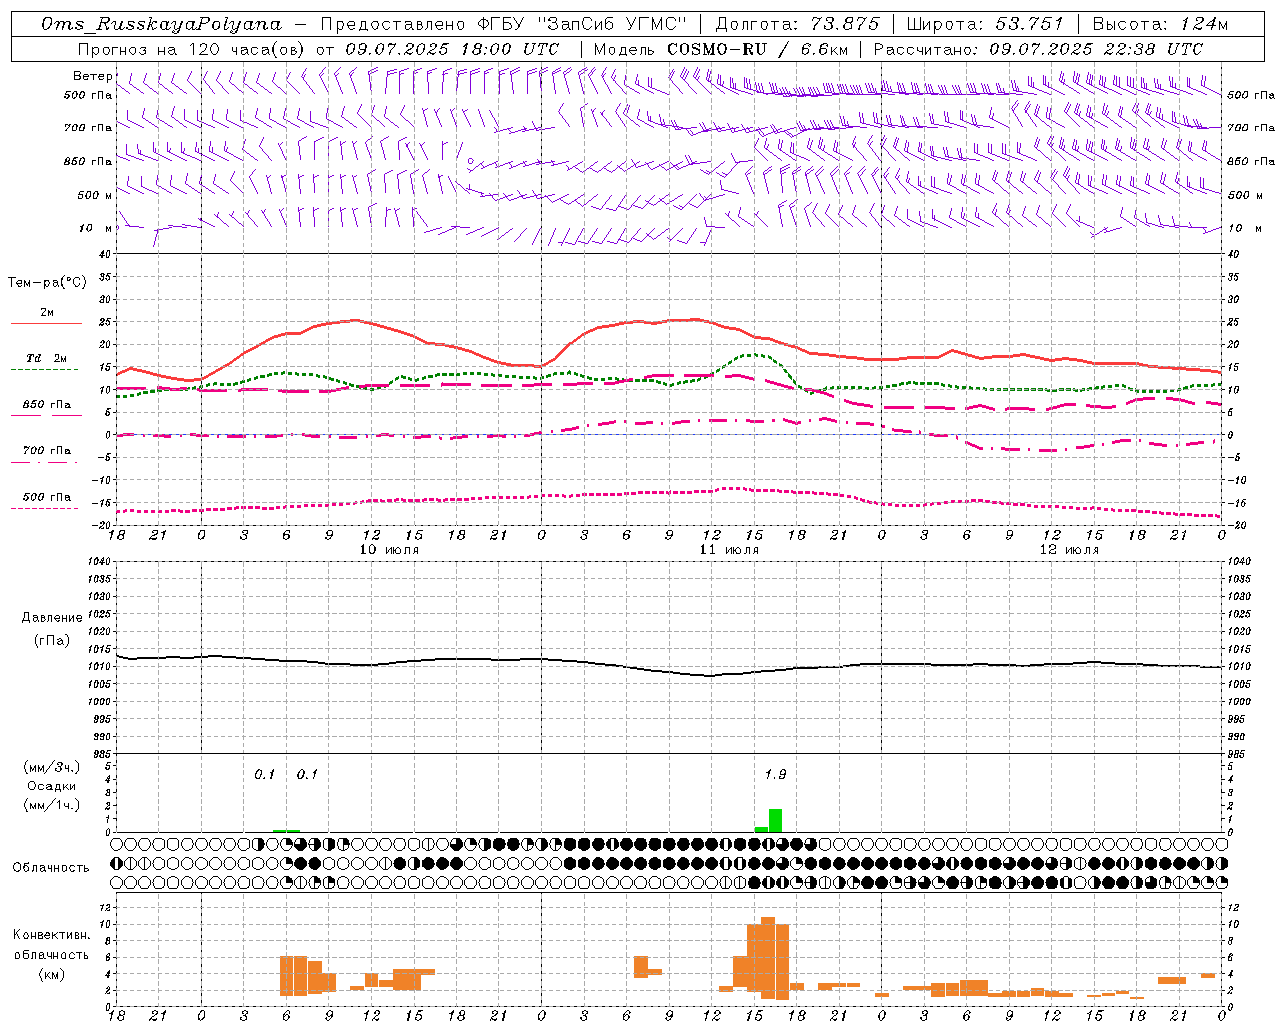Click the (мм/1ч.) precipitation unit label

[x=52, y=805]
